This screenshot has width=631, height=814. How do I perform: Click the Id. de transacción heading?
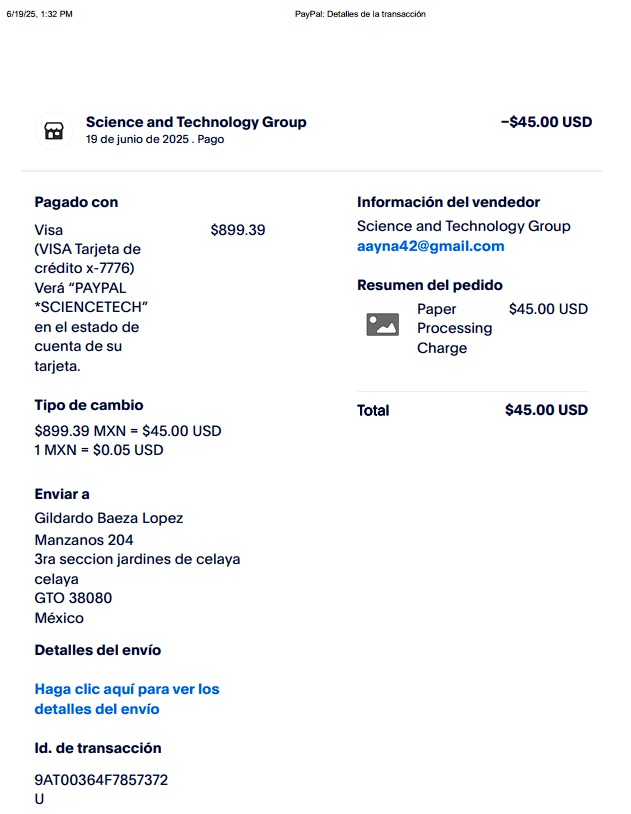pyautogui.click(x=98, y=748)
